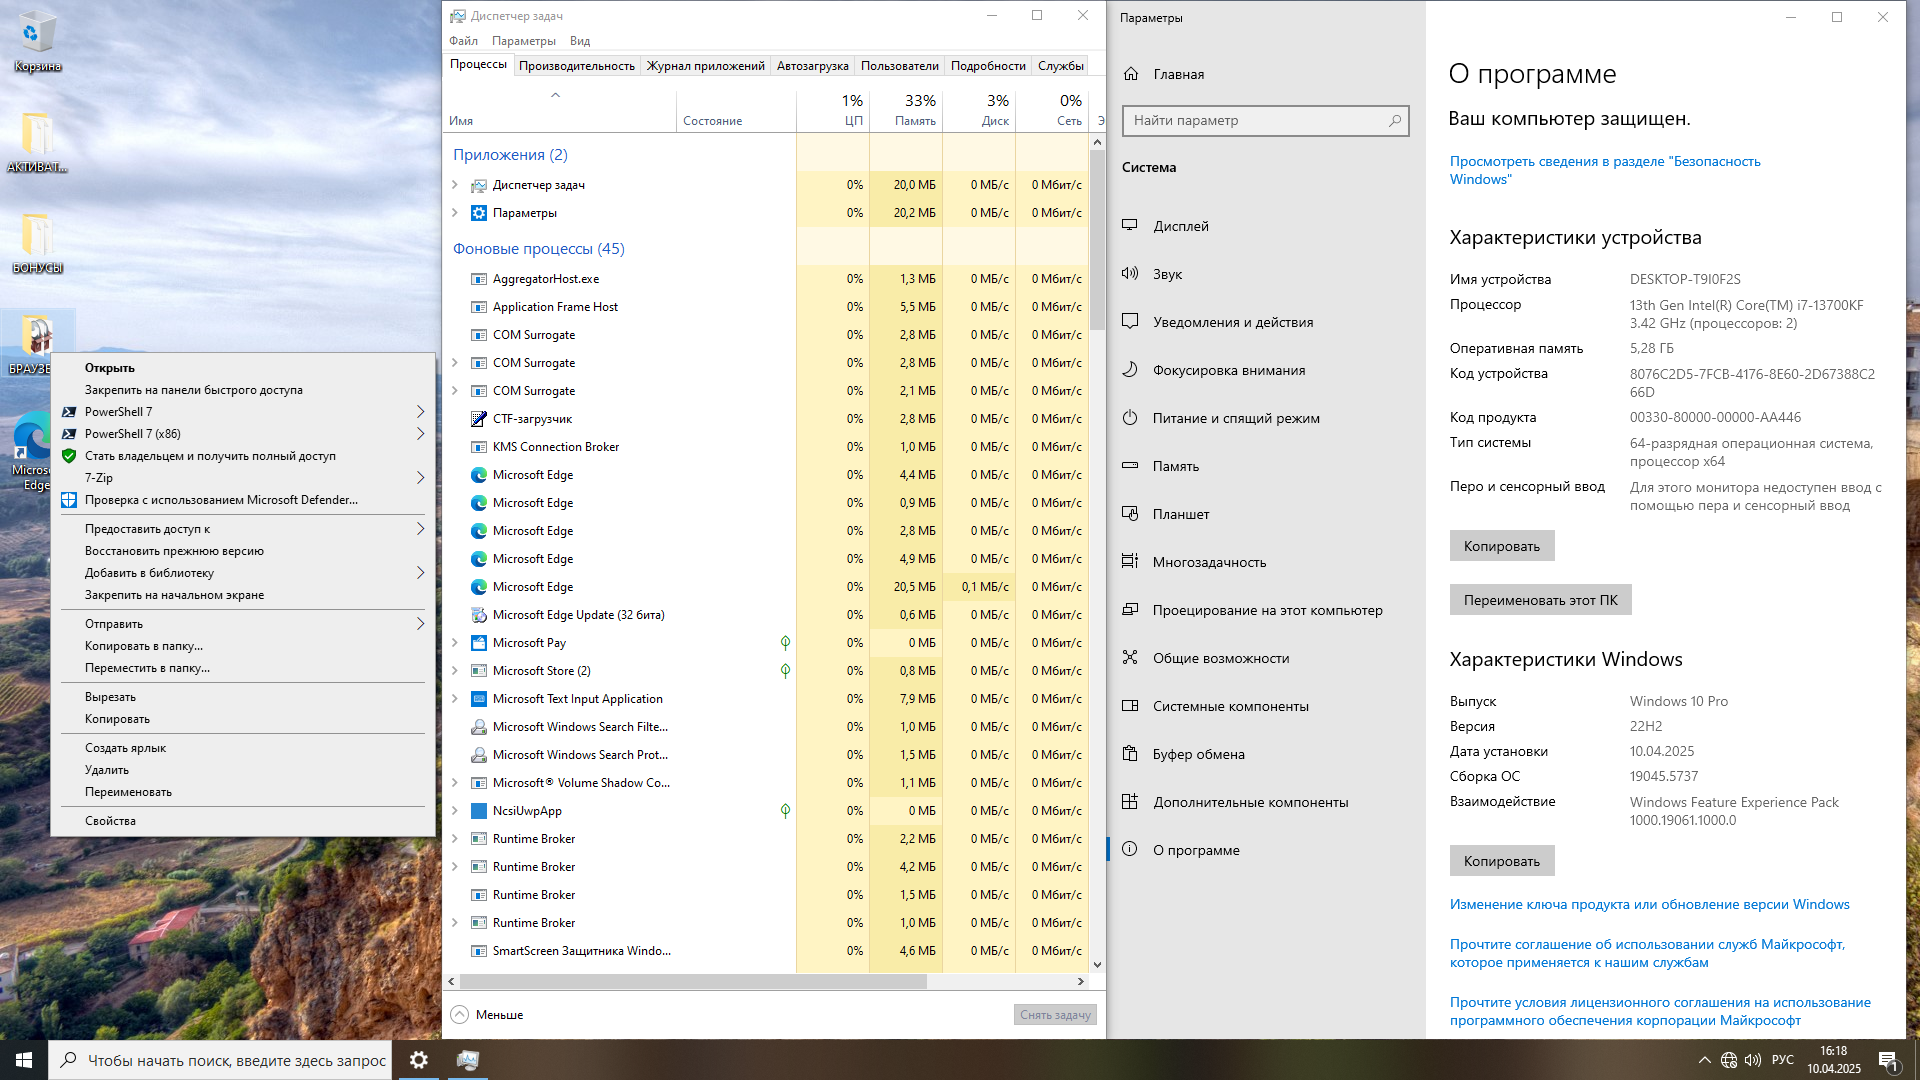Open the Буфер обмена clipboard icon
Image resolution: width=1920 pixels, height=1080 pixels.
point(1130,753)
